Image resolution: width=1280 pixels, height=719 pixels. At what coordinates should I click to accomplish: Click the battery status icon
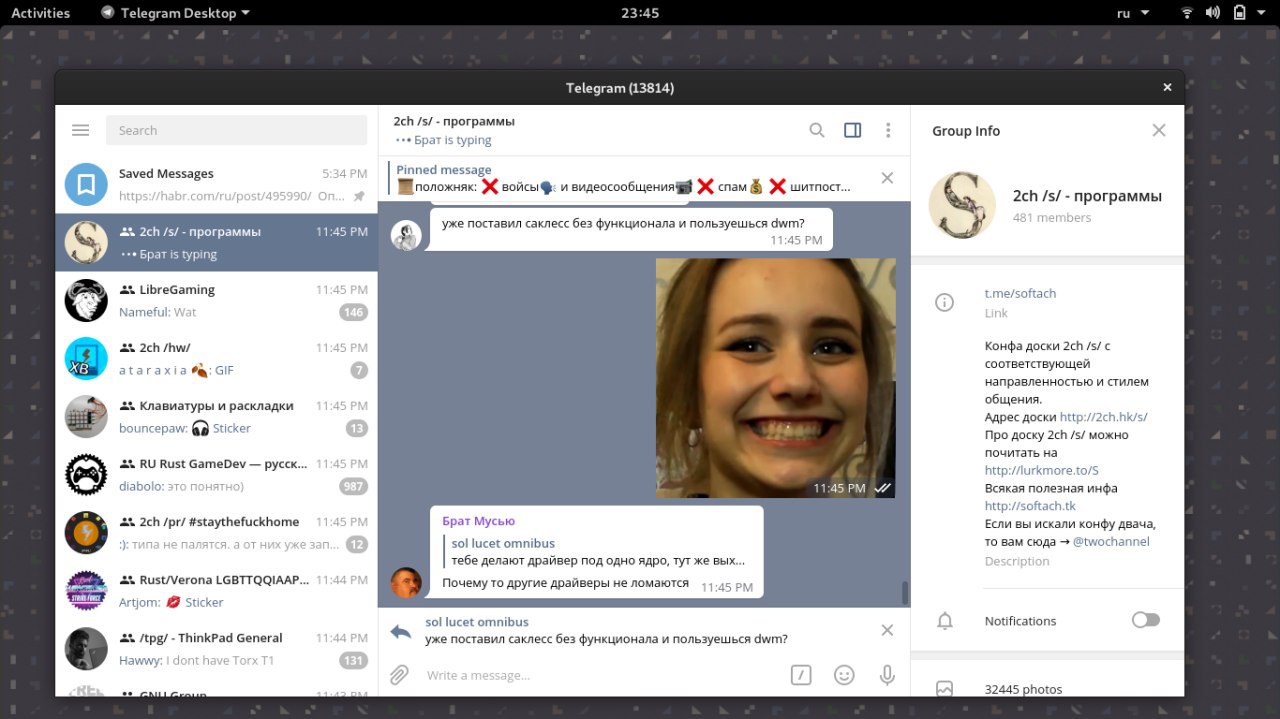(1239, 13)
